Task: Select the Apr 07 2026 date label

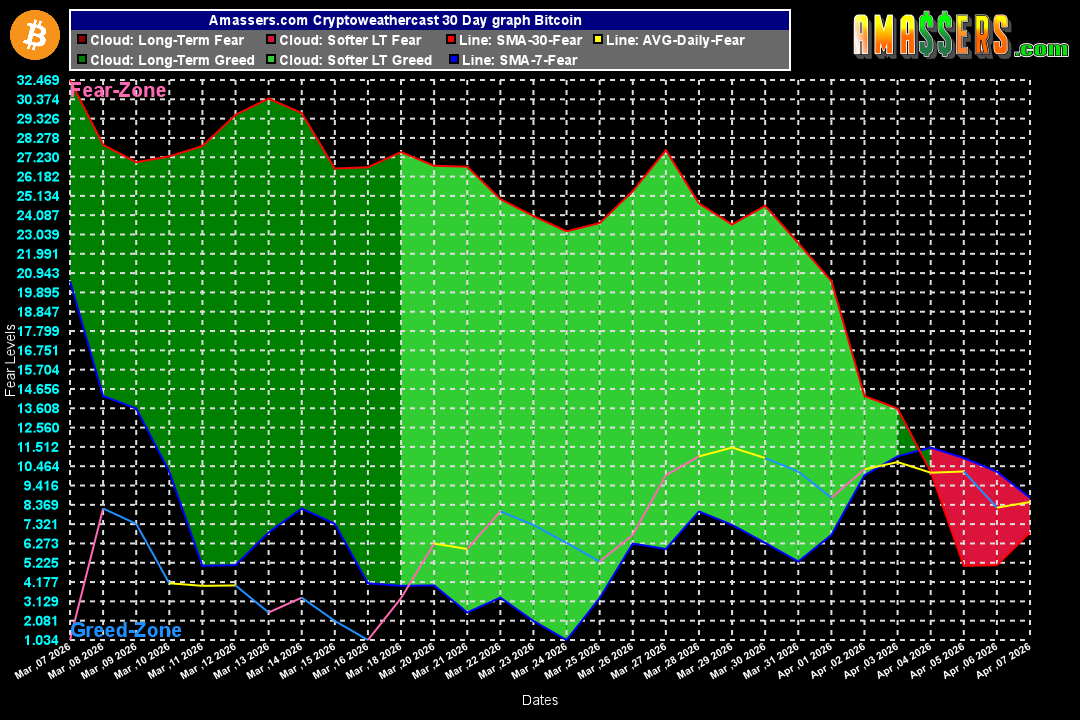Action: coord(1003,663)
